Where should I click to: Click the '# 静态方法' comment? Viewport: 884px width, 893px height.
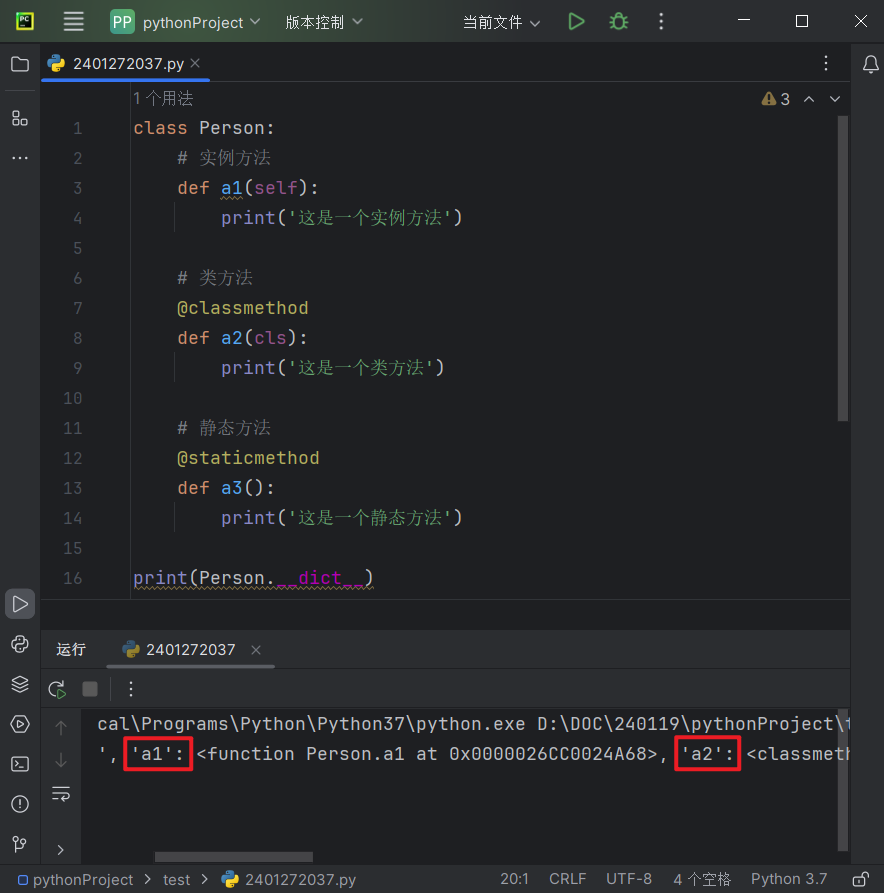point(224,428)
